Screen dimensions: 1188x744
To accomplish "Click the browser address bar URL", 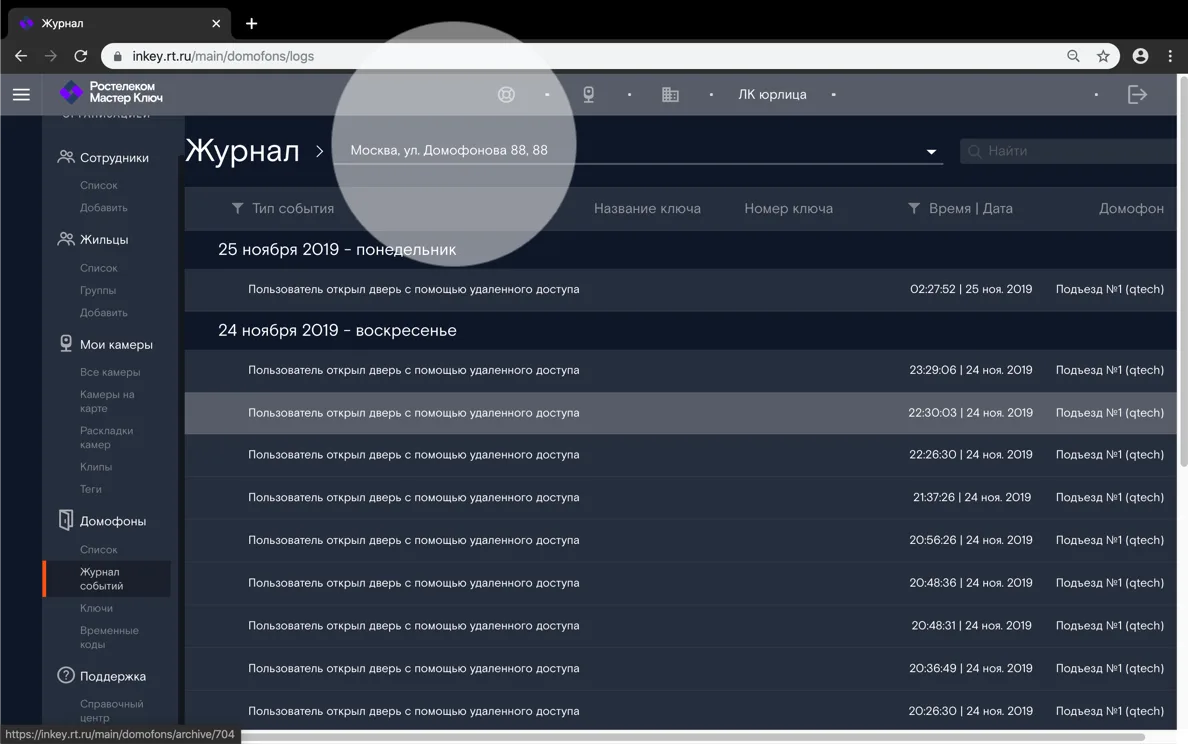I will [x=223, y=56].
